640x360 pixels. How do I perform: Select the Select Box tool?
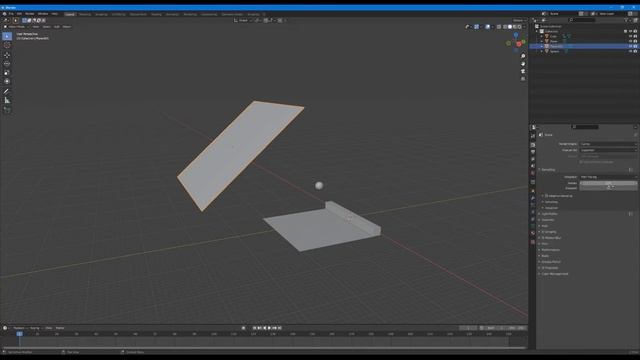pyautogui.click(x=7, y=36)
